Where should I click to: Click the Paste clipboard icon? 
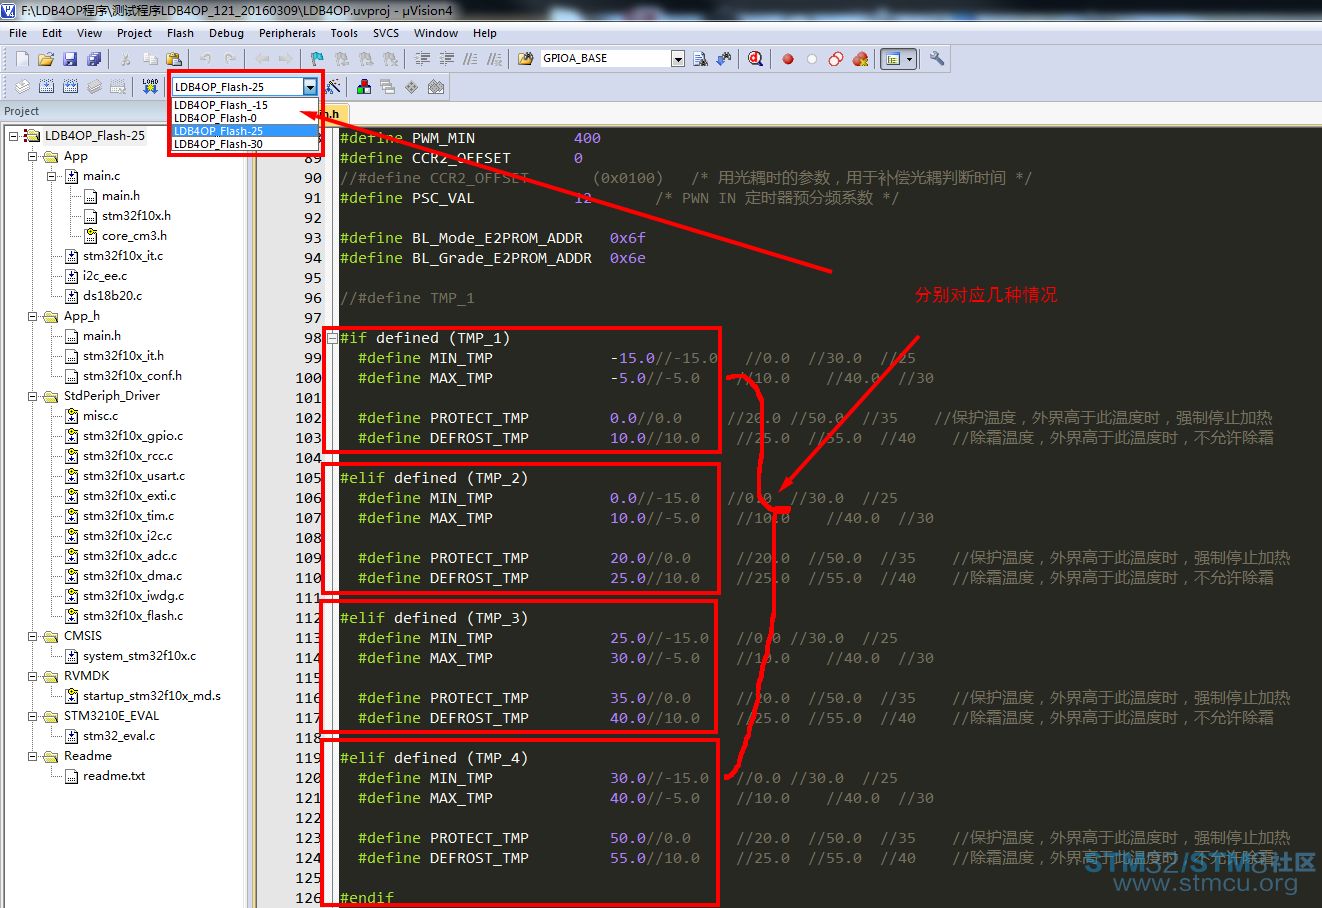pos(174,59)
